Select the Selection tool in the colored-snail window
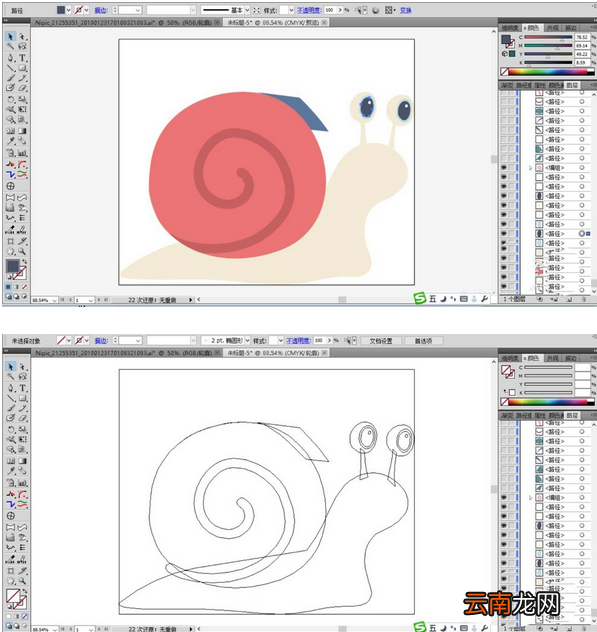The width and height of the screenshot is (597, 632). click(10, 37)
